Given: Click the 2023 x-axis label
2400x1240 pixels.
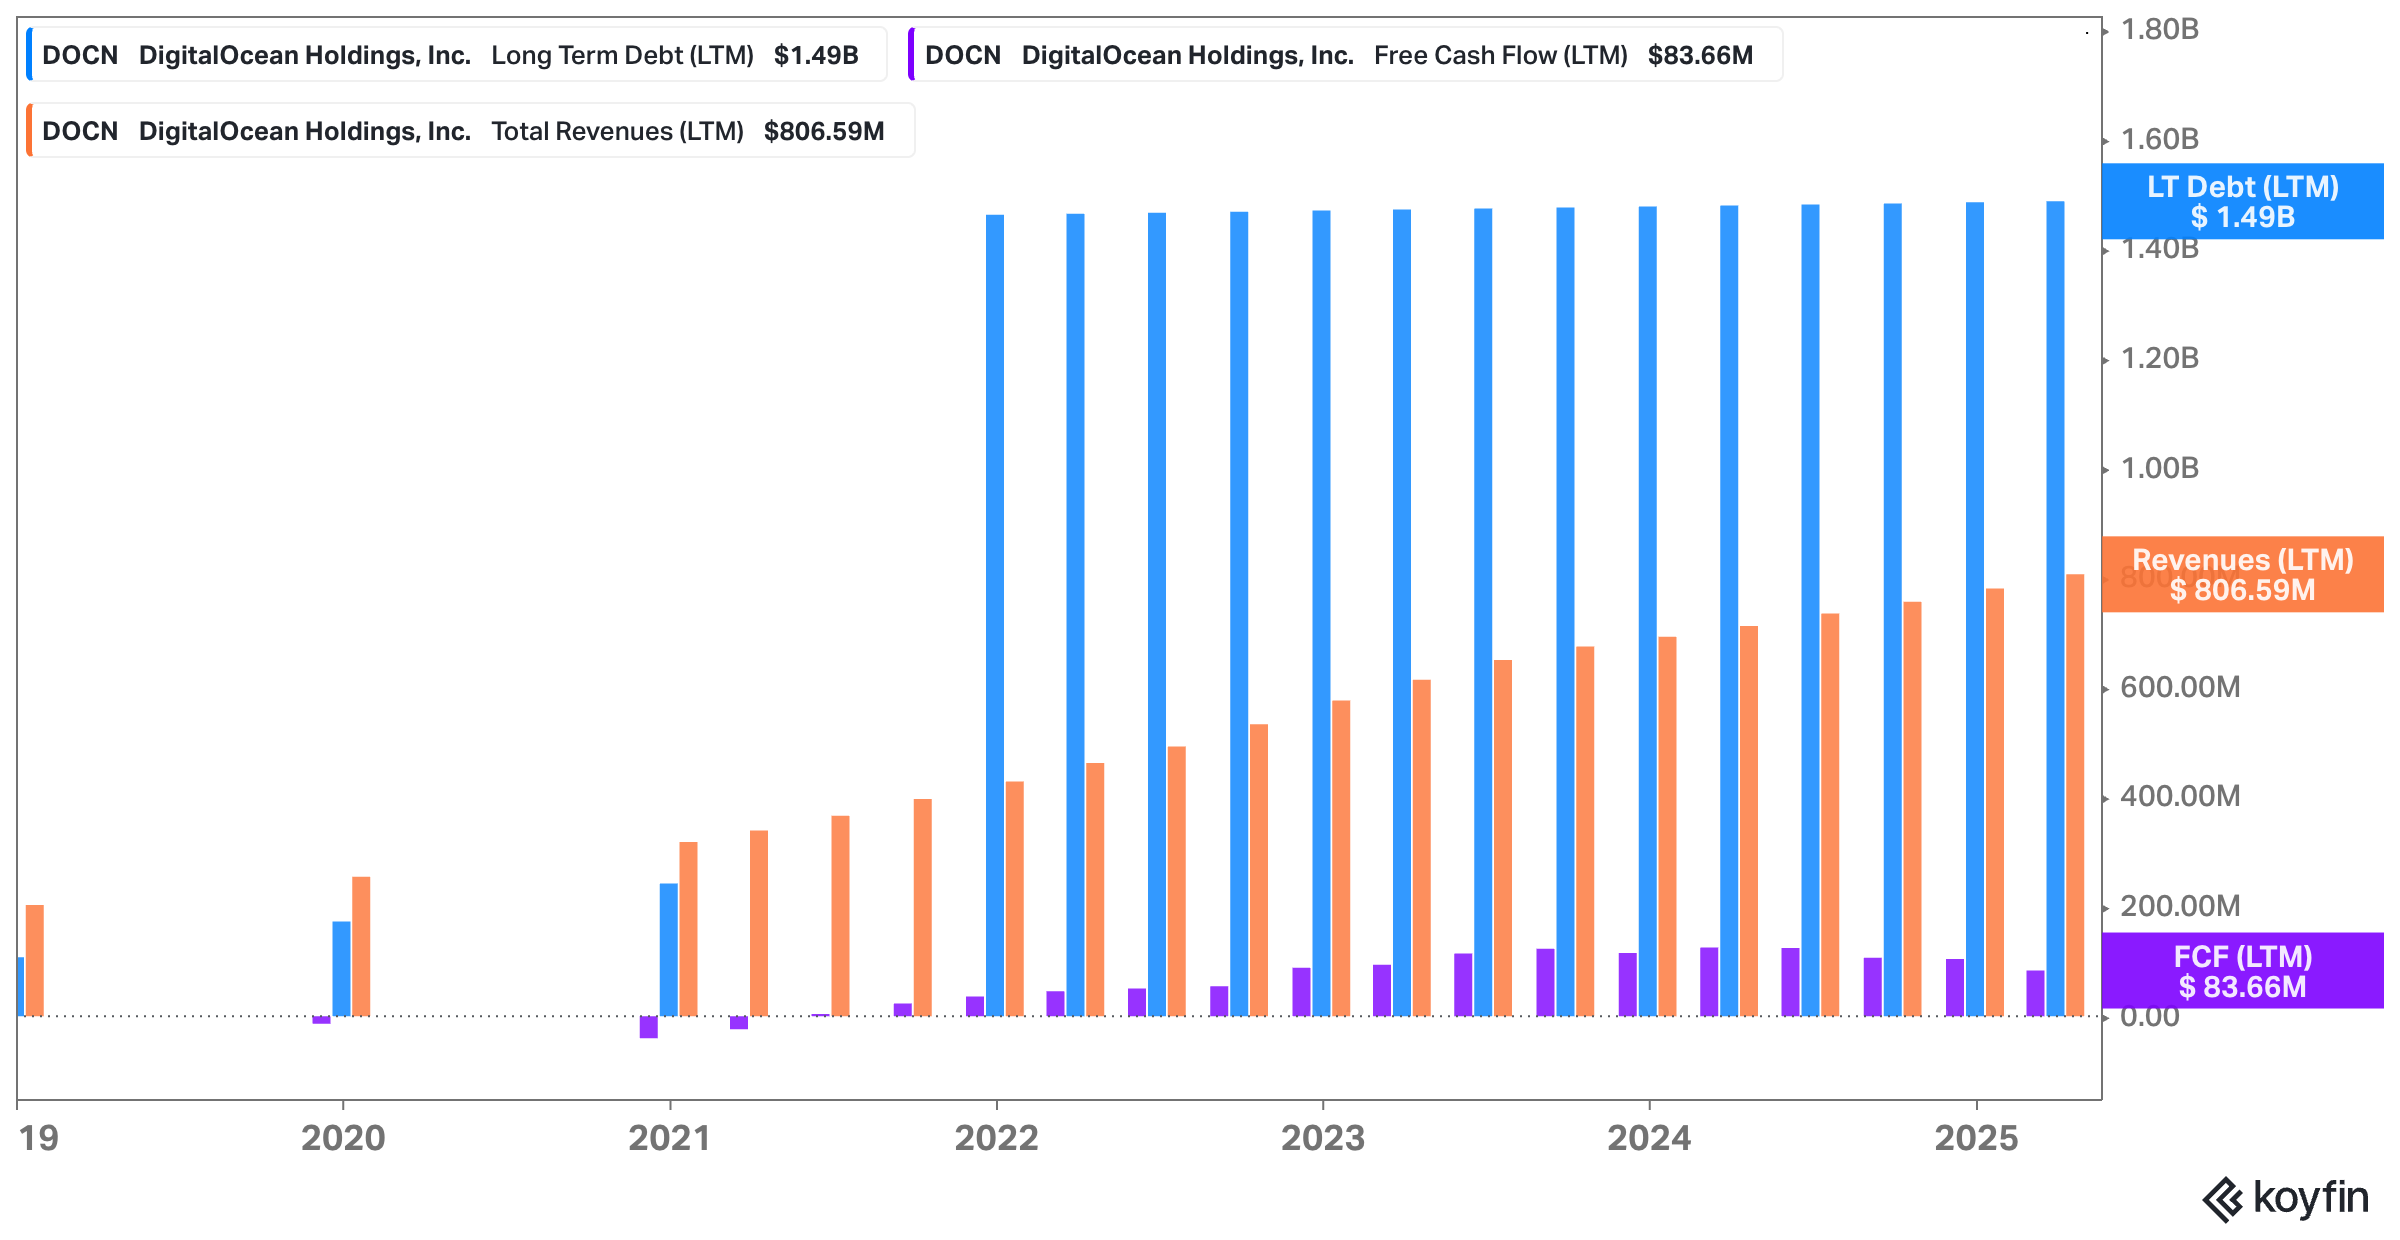Looking at the screenshot, I should pos(1323,1138).
